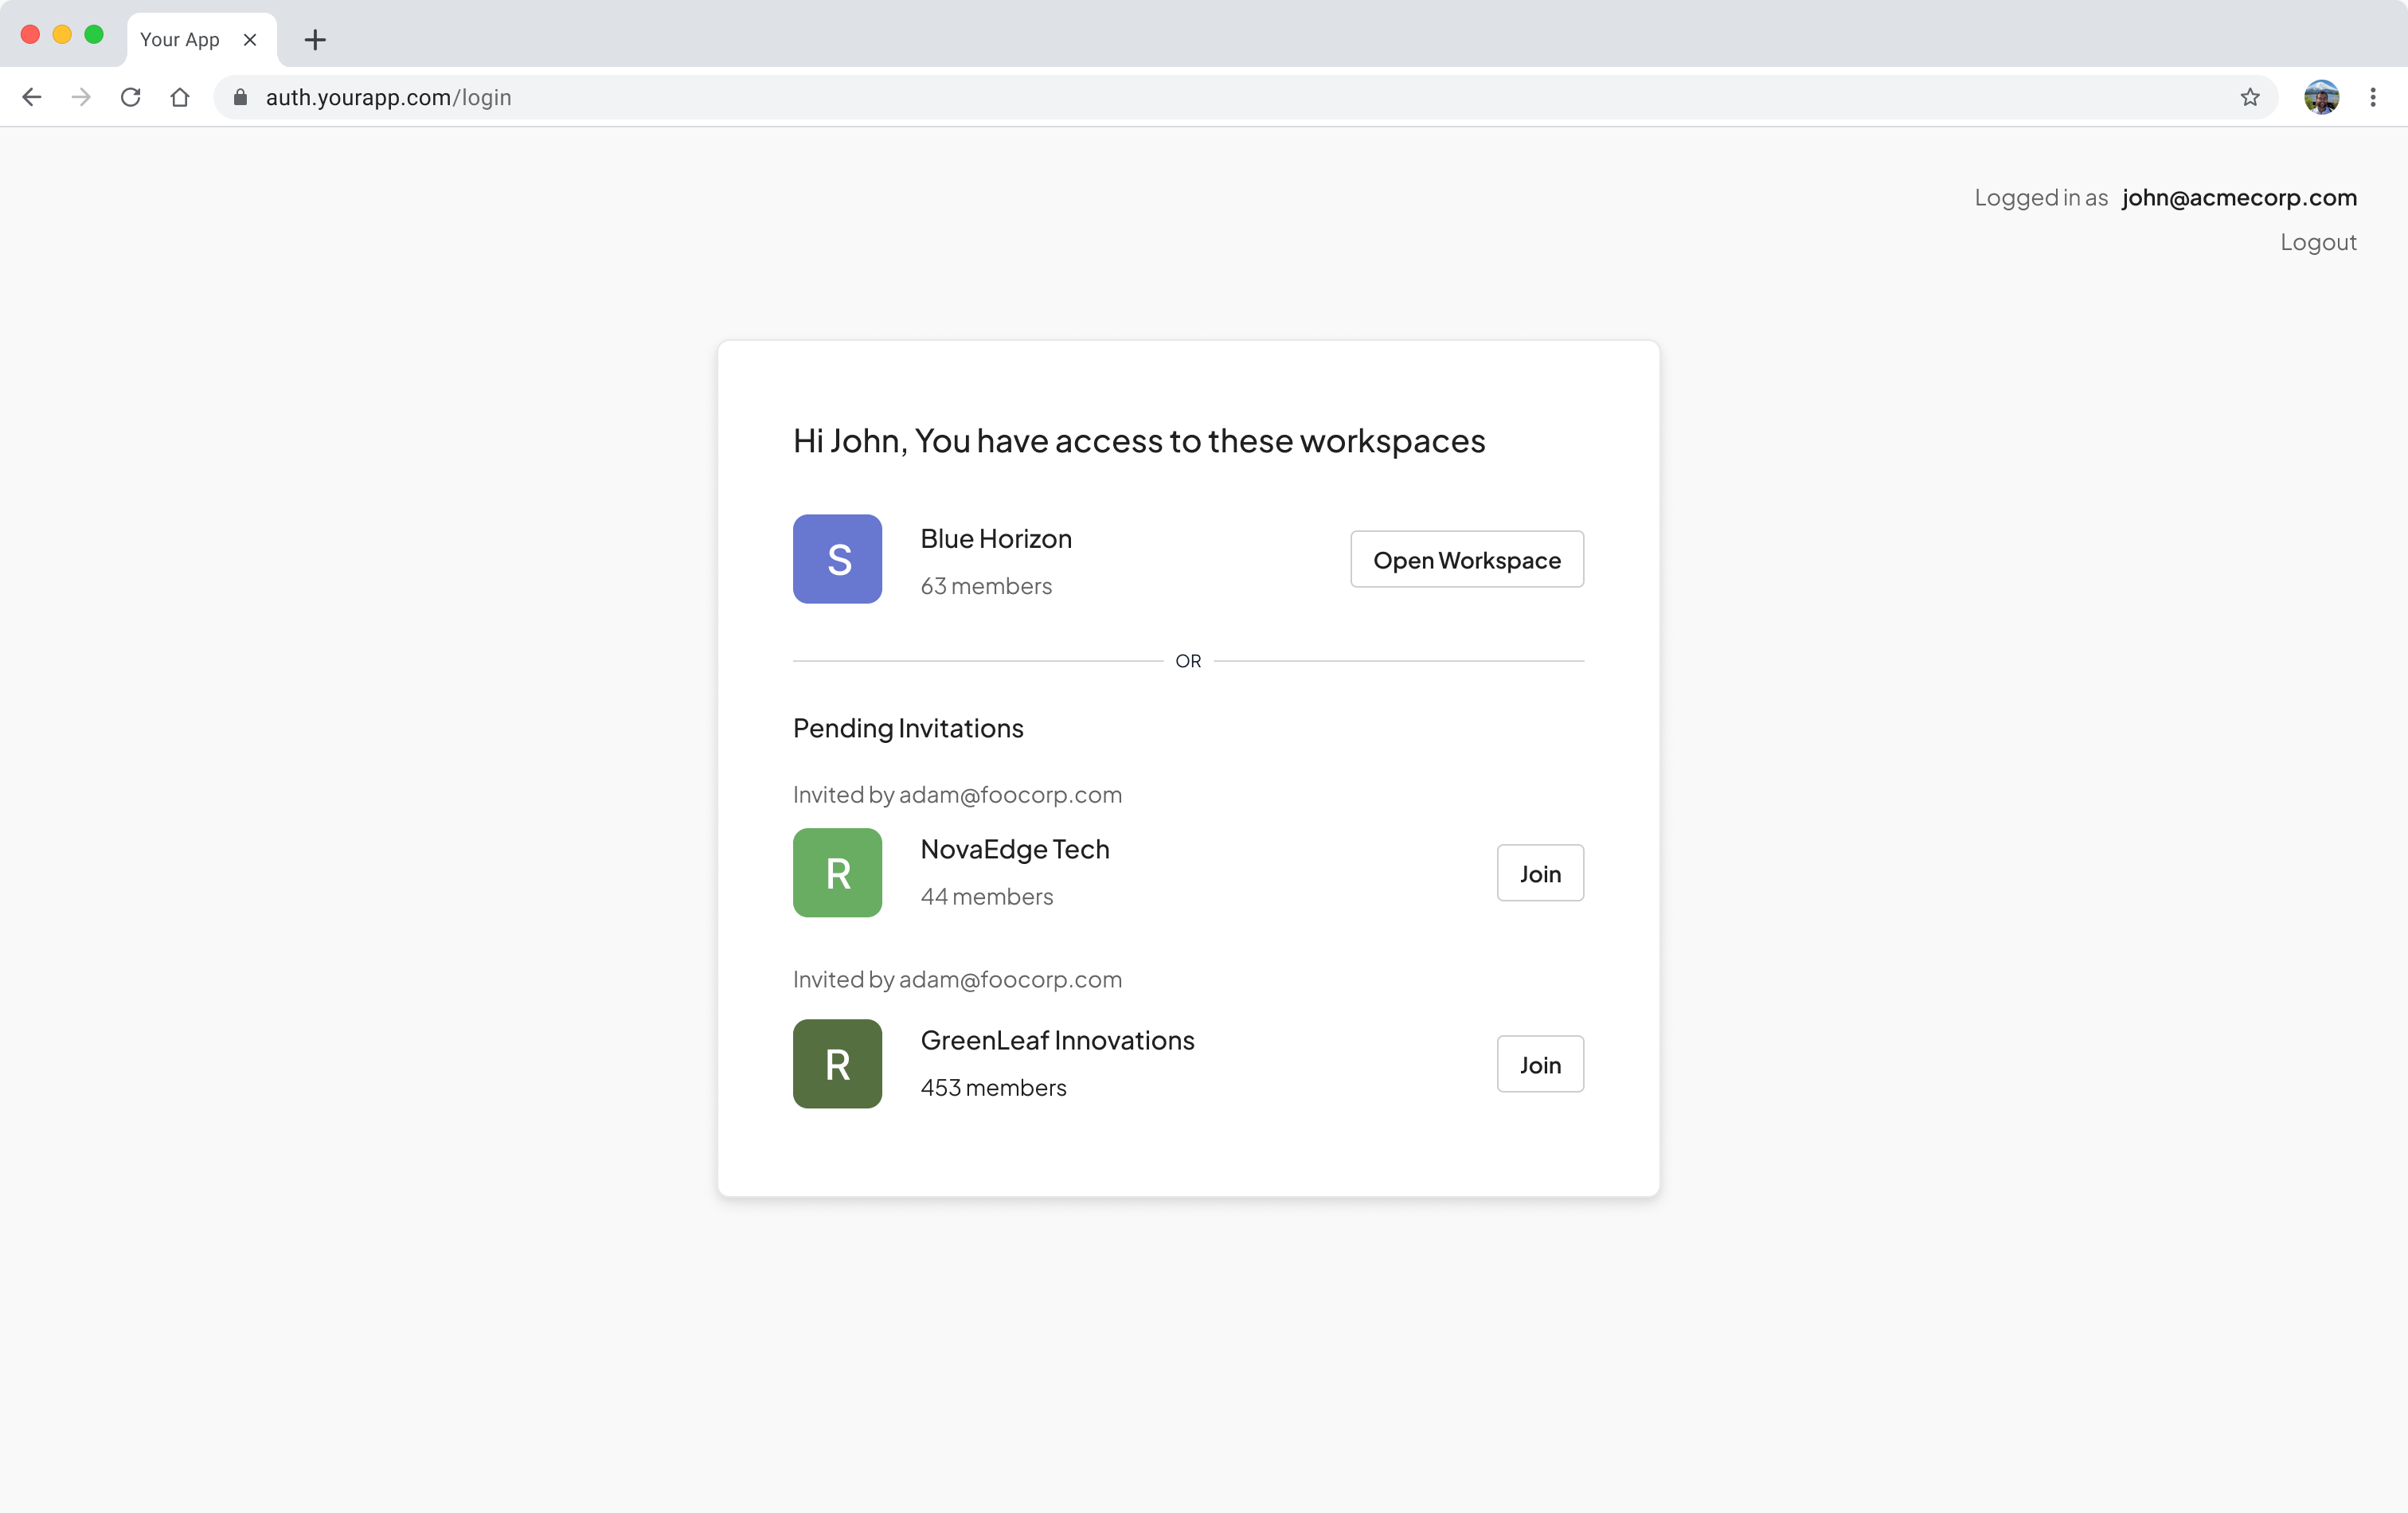Click the Pending Invitations heading
This screenshot has width=2408, height=1513.
click(x=908, y=728)
